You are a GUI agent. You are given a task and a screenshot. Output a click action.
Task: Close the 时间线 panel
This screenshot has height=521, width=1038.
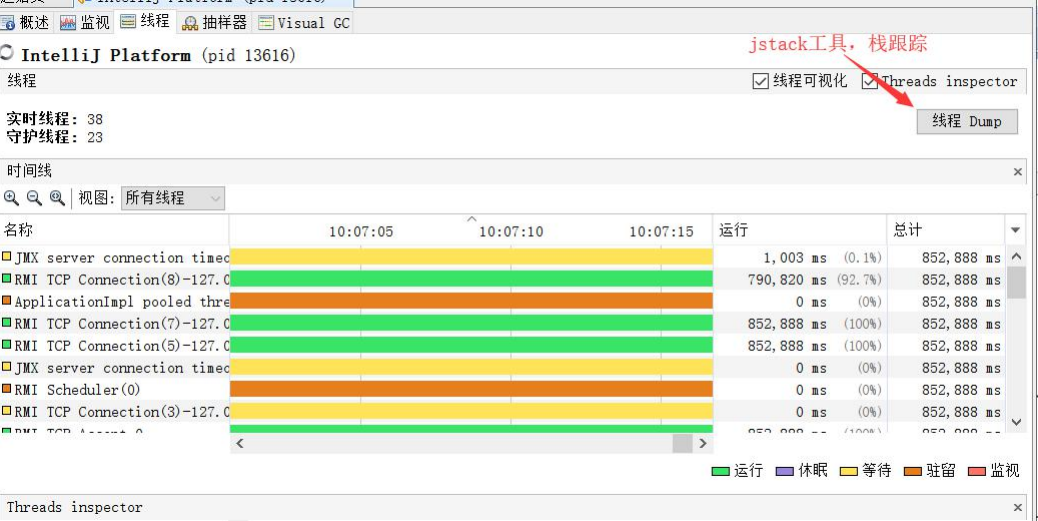(1017, 171)
